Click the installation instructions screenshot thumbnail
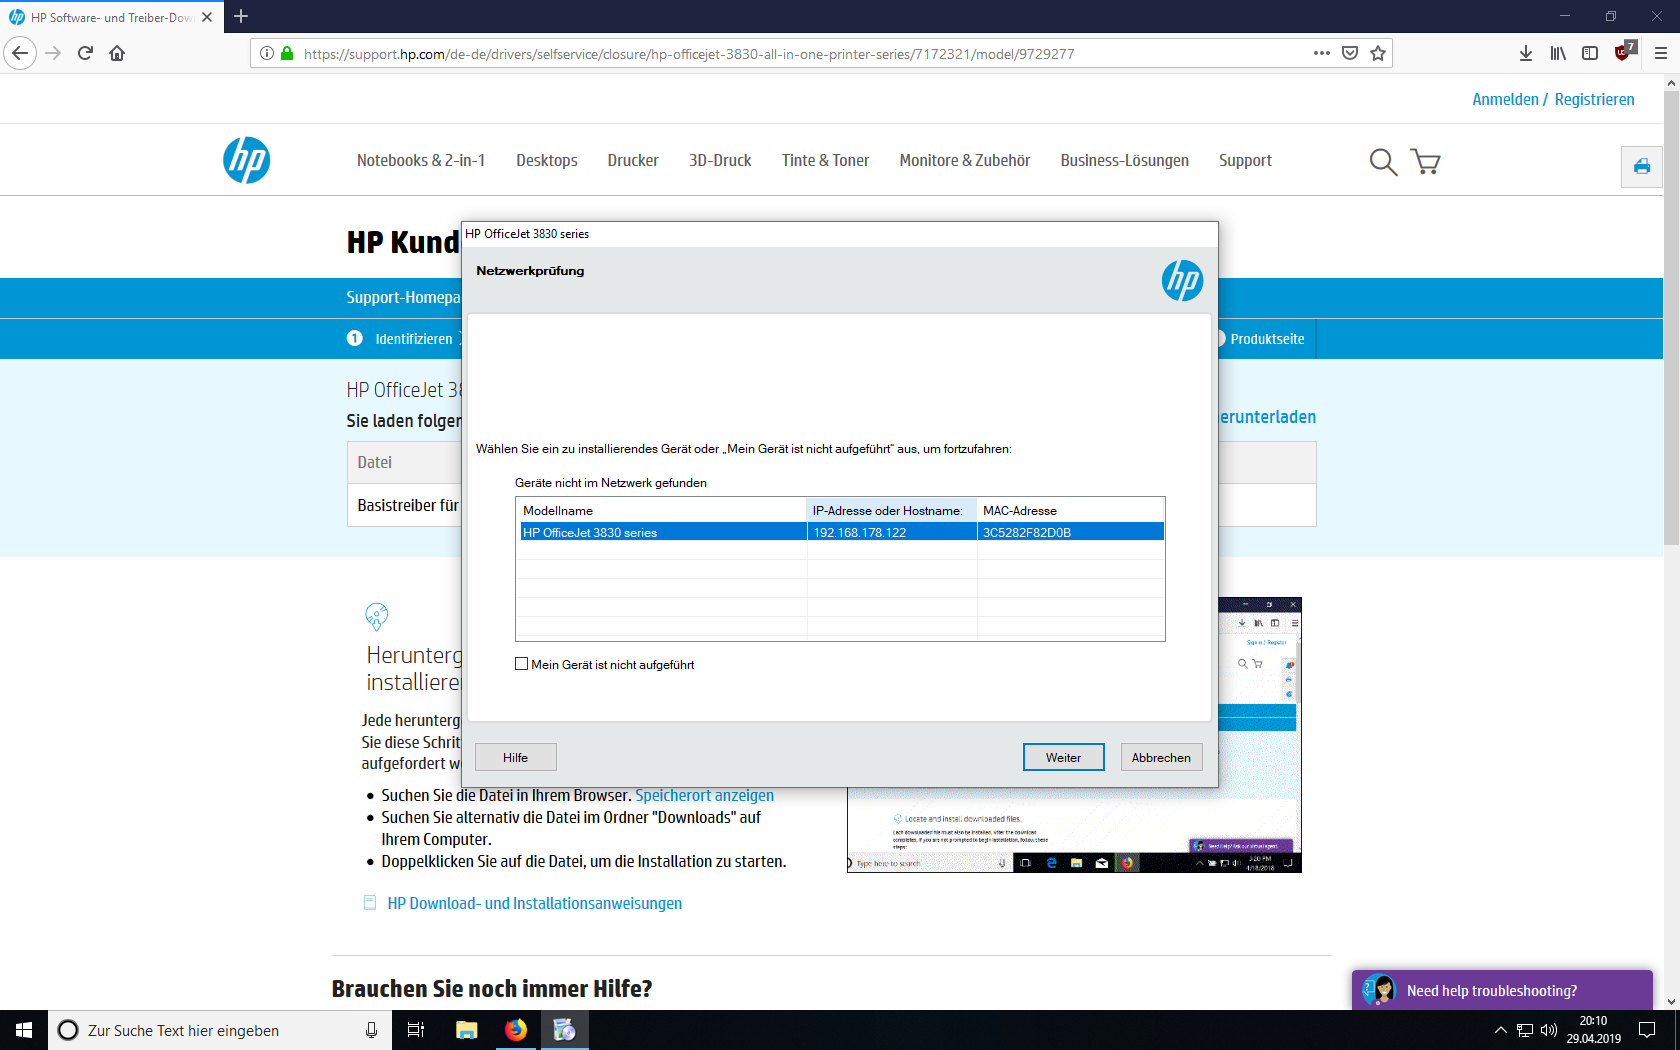 tap(1074, 735)
